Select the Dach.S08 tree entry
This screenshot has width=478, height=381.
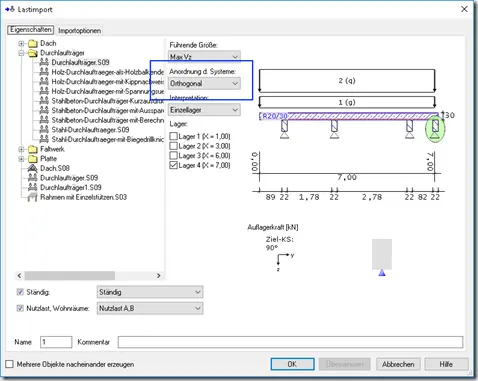(x=55, y=168)
